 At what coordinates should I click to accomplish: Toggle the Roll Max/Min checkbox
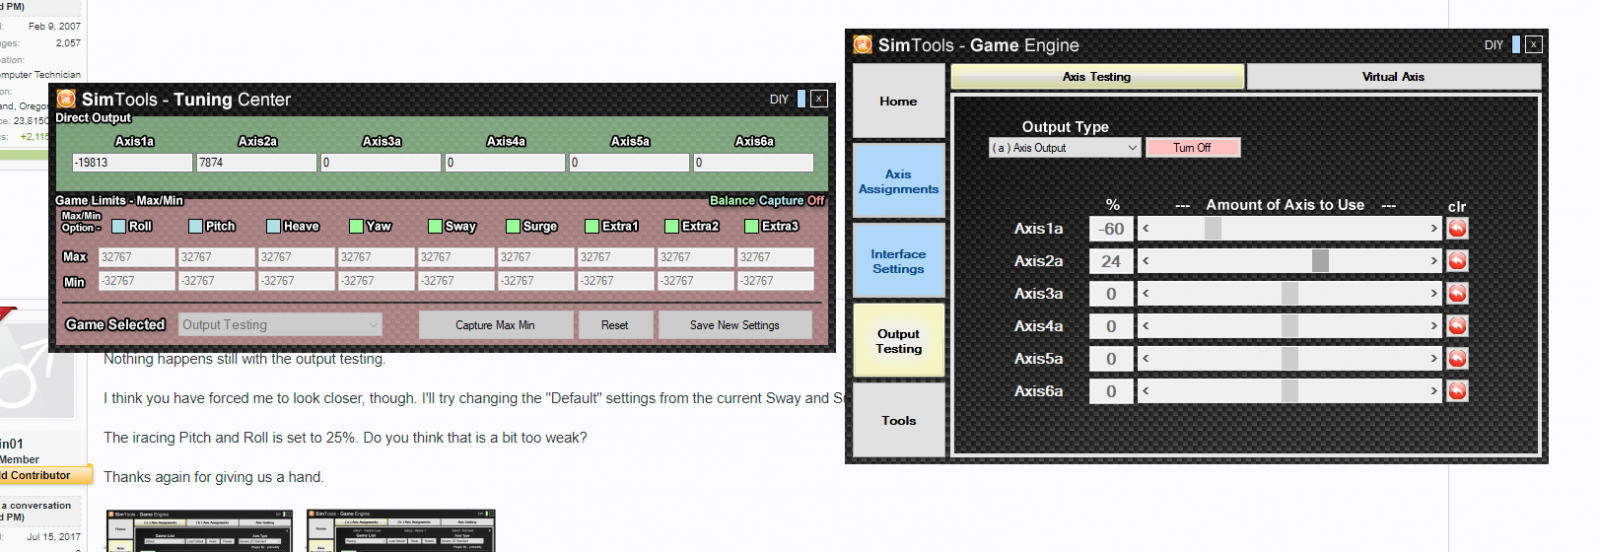tap(119, 226)
